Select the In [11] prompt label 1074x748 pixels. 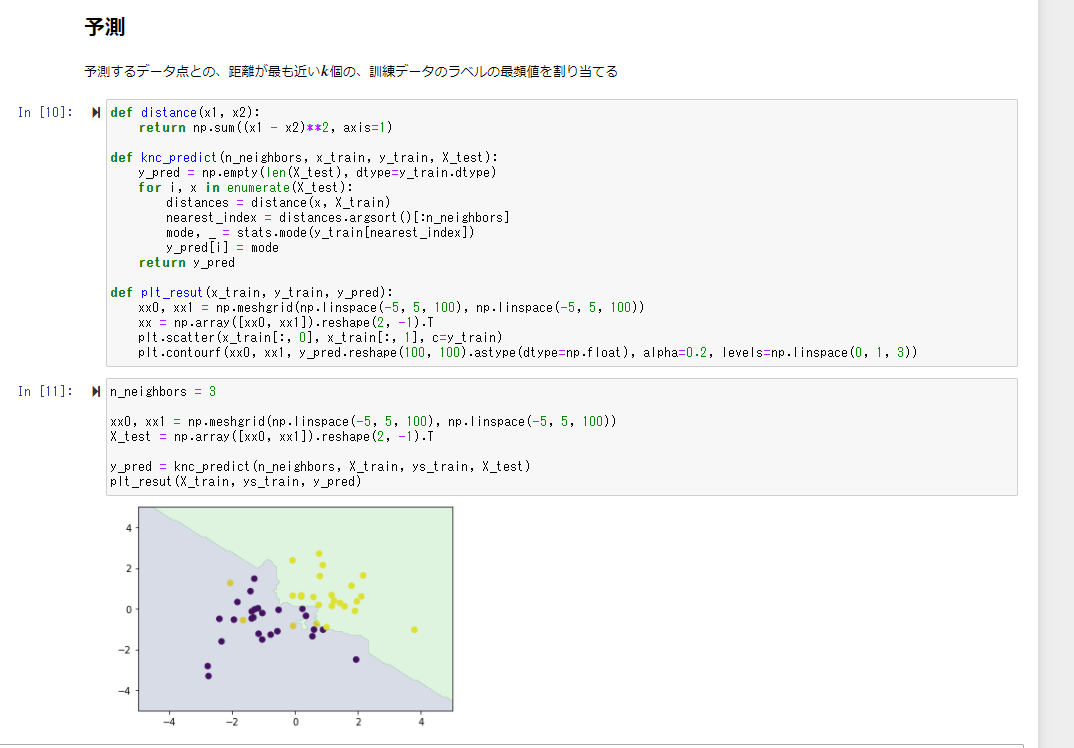click(45, 391)
